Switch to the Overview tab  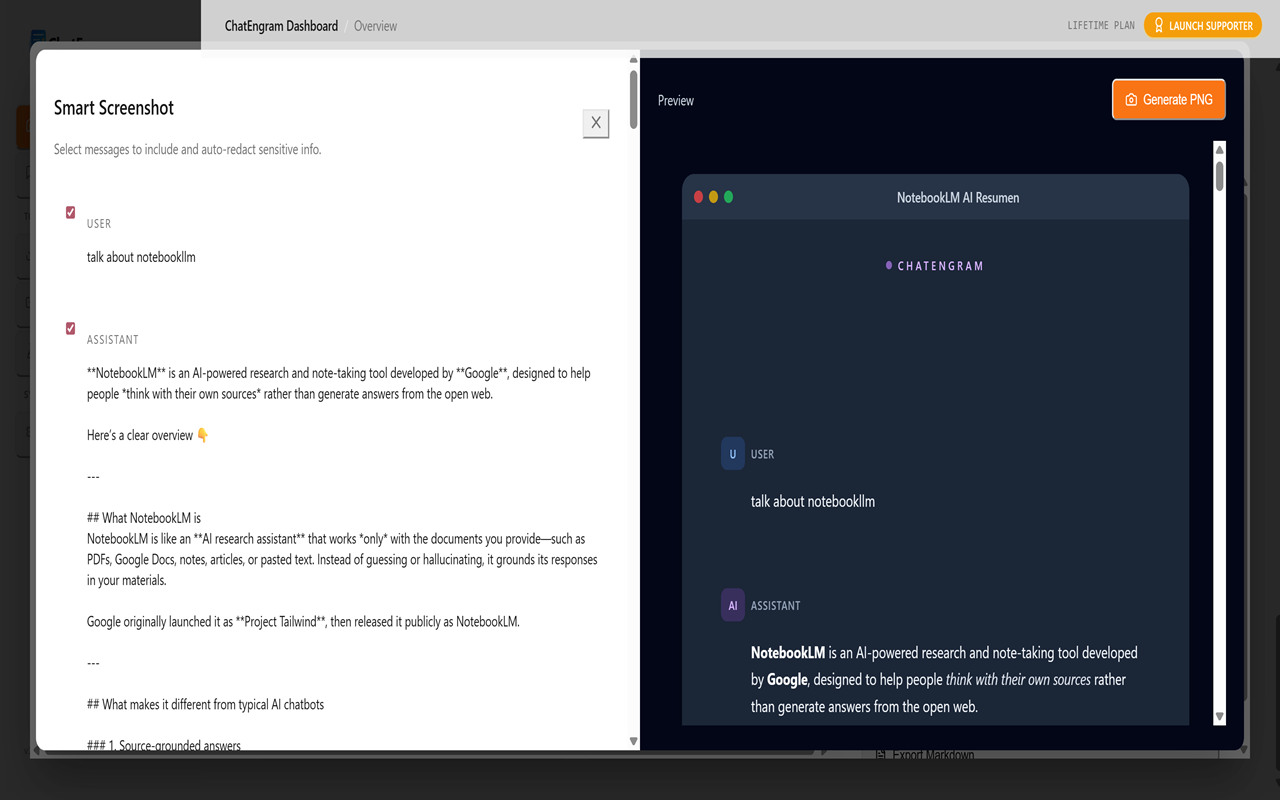click(x=375, y=25)
